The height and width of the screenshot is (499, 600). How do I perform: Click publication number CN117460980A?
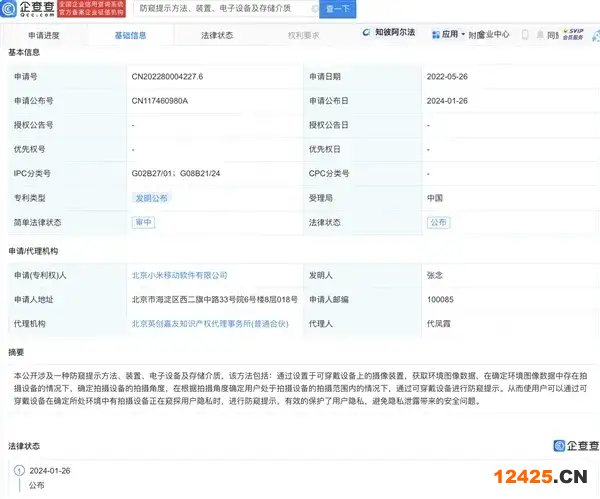(160, 101)
